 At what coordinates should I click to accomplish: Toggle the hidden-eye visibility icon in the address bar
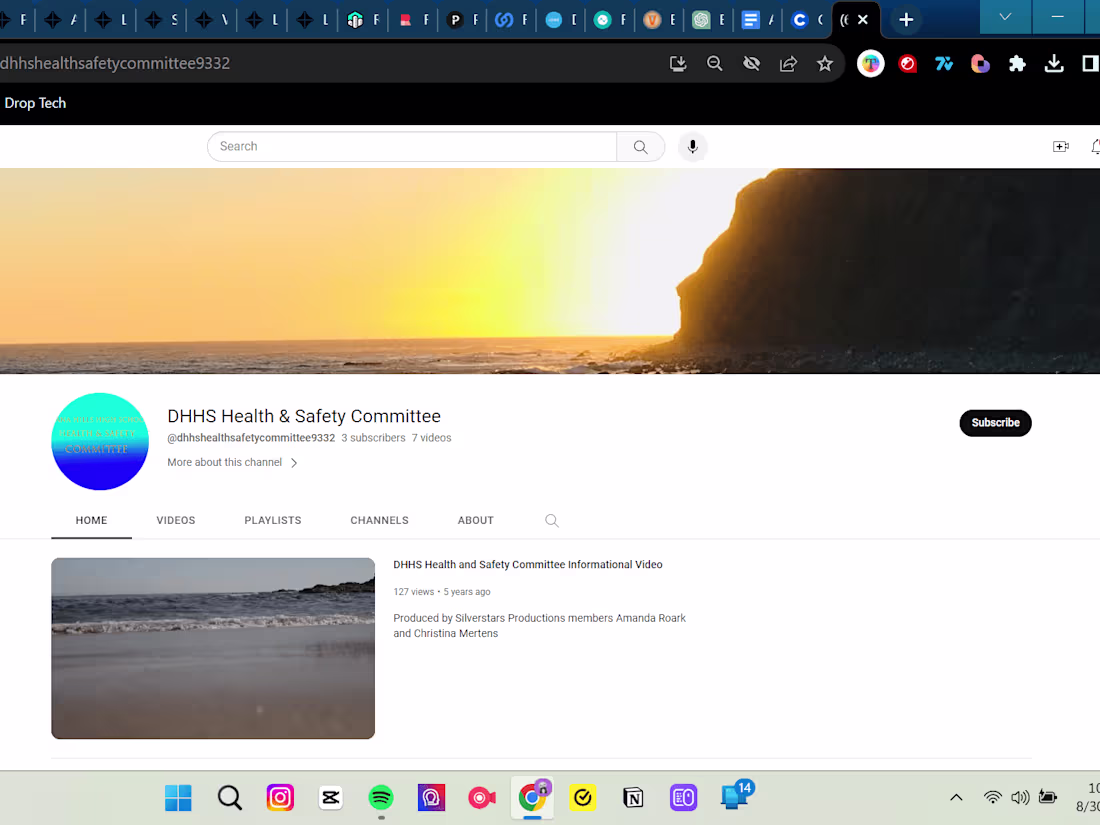(x=751, y=63)
